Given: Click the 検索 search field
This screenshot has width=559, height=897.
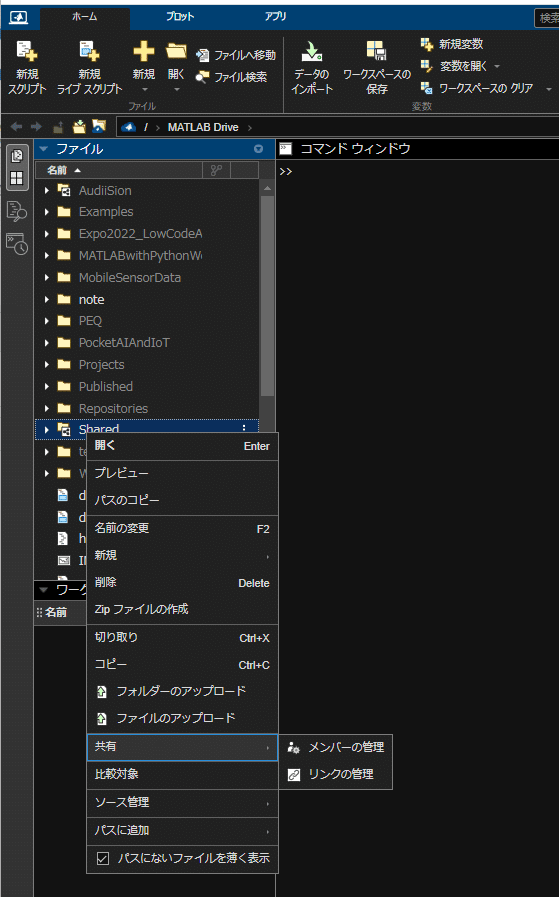Looking at the screenshot, I should 546,18.
